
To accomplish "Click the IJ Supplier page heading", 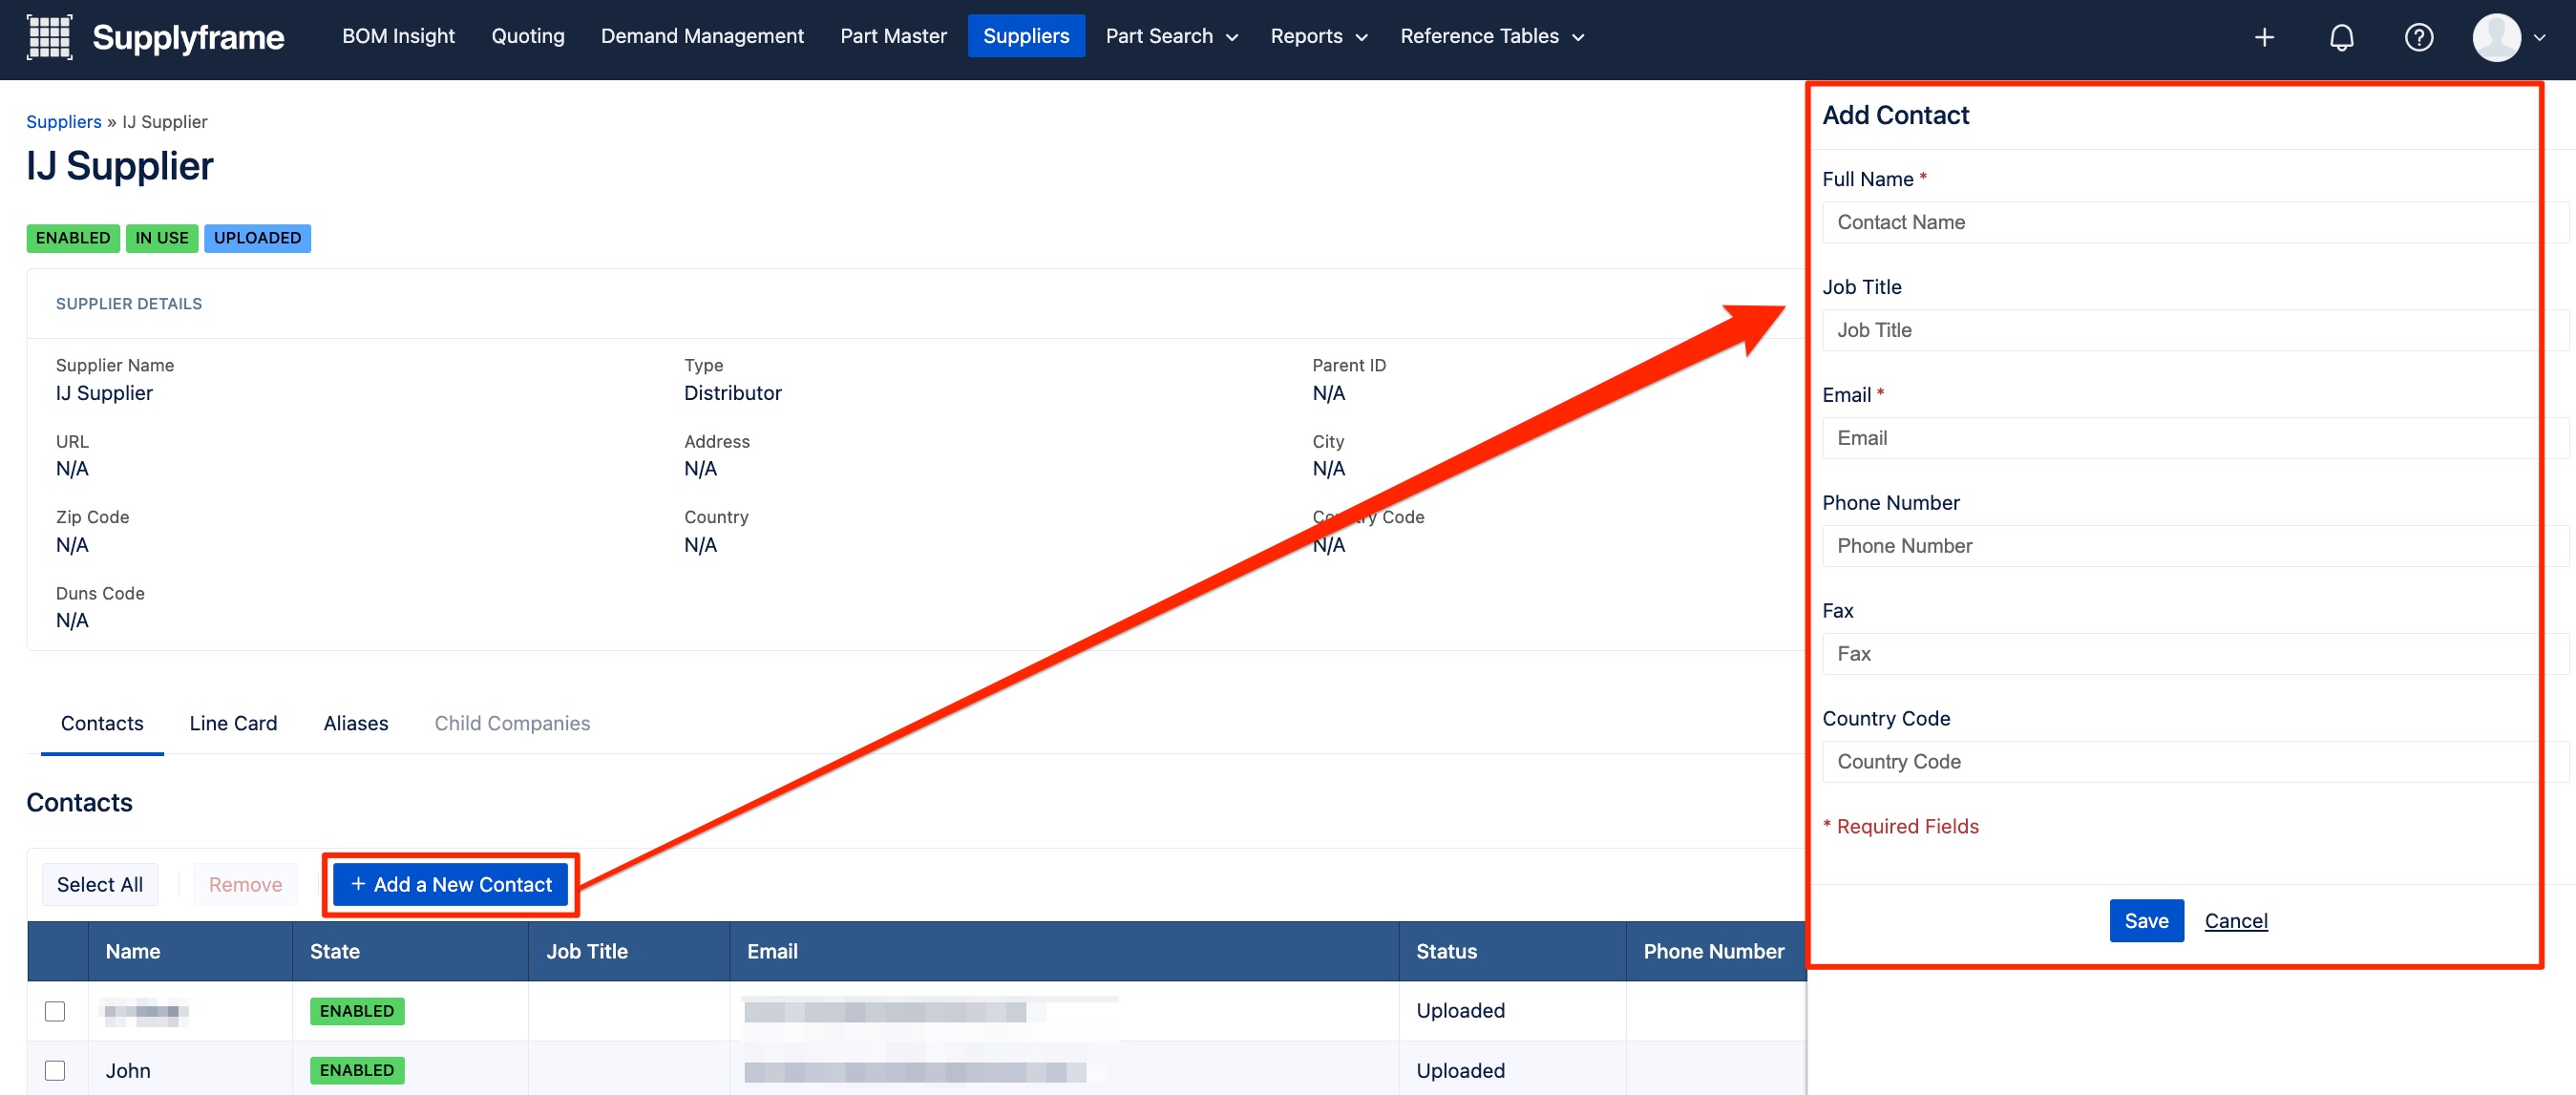I will [x=120, y=165].
